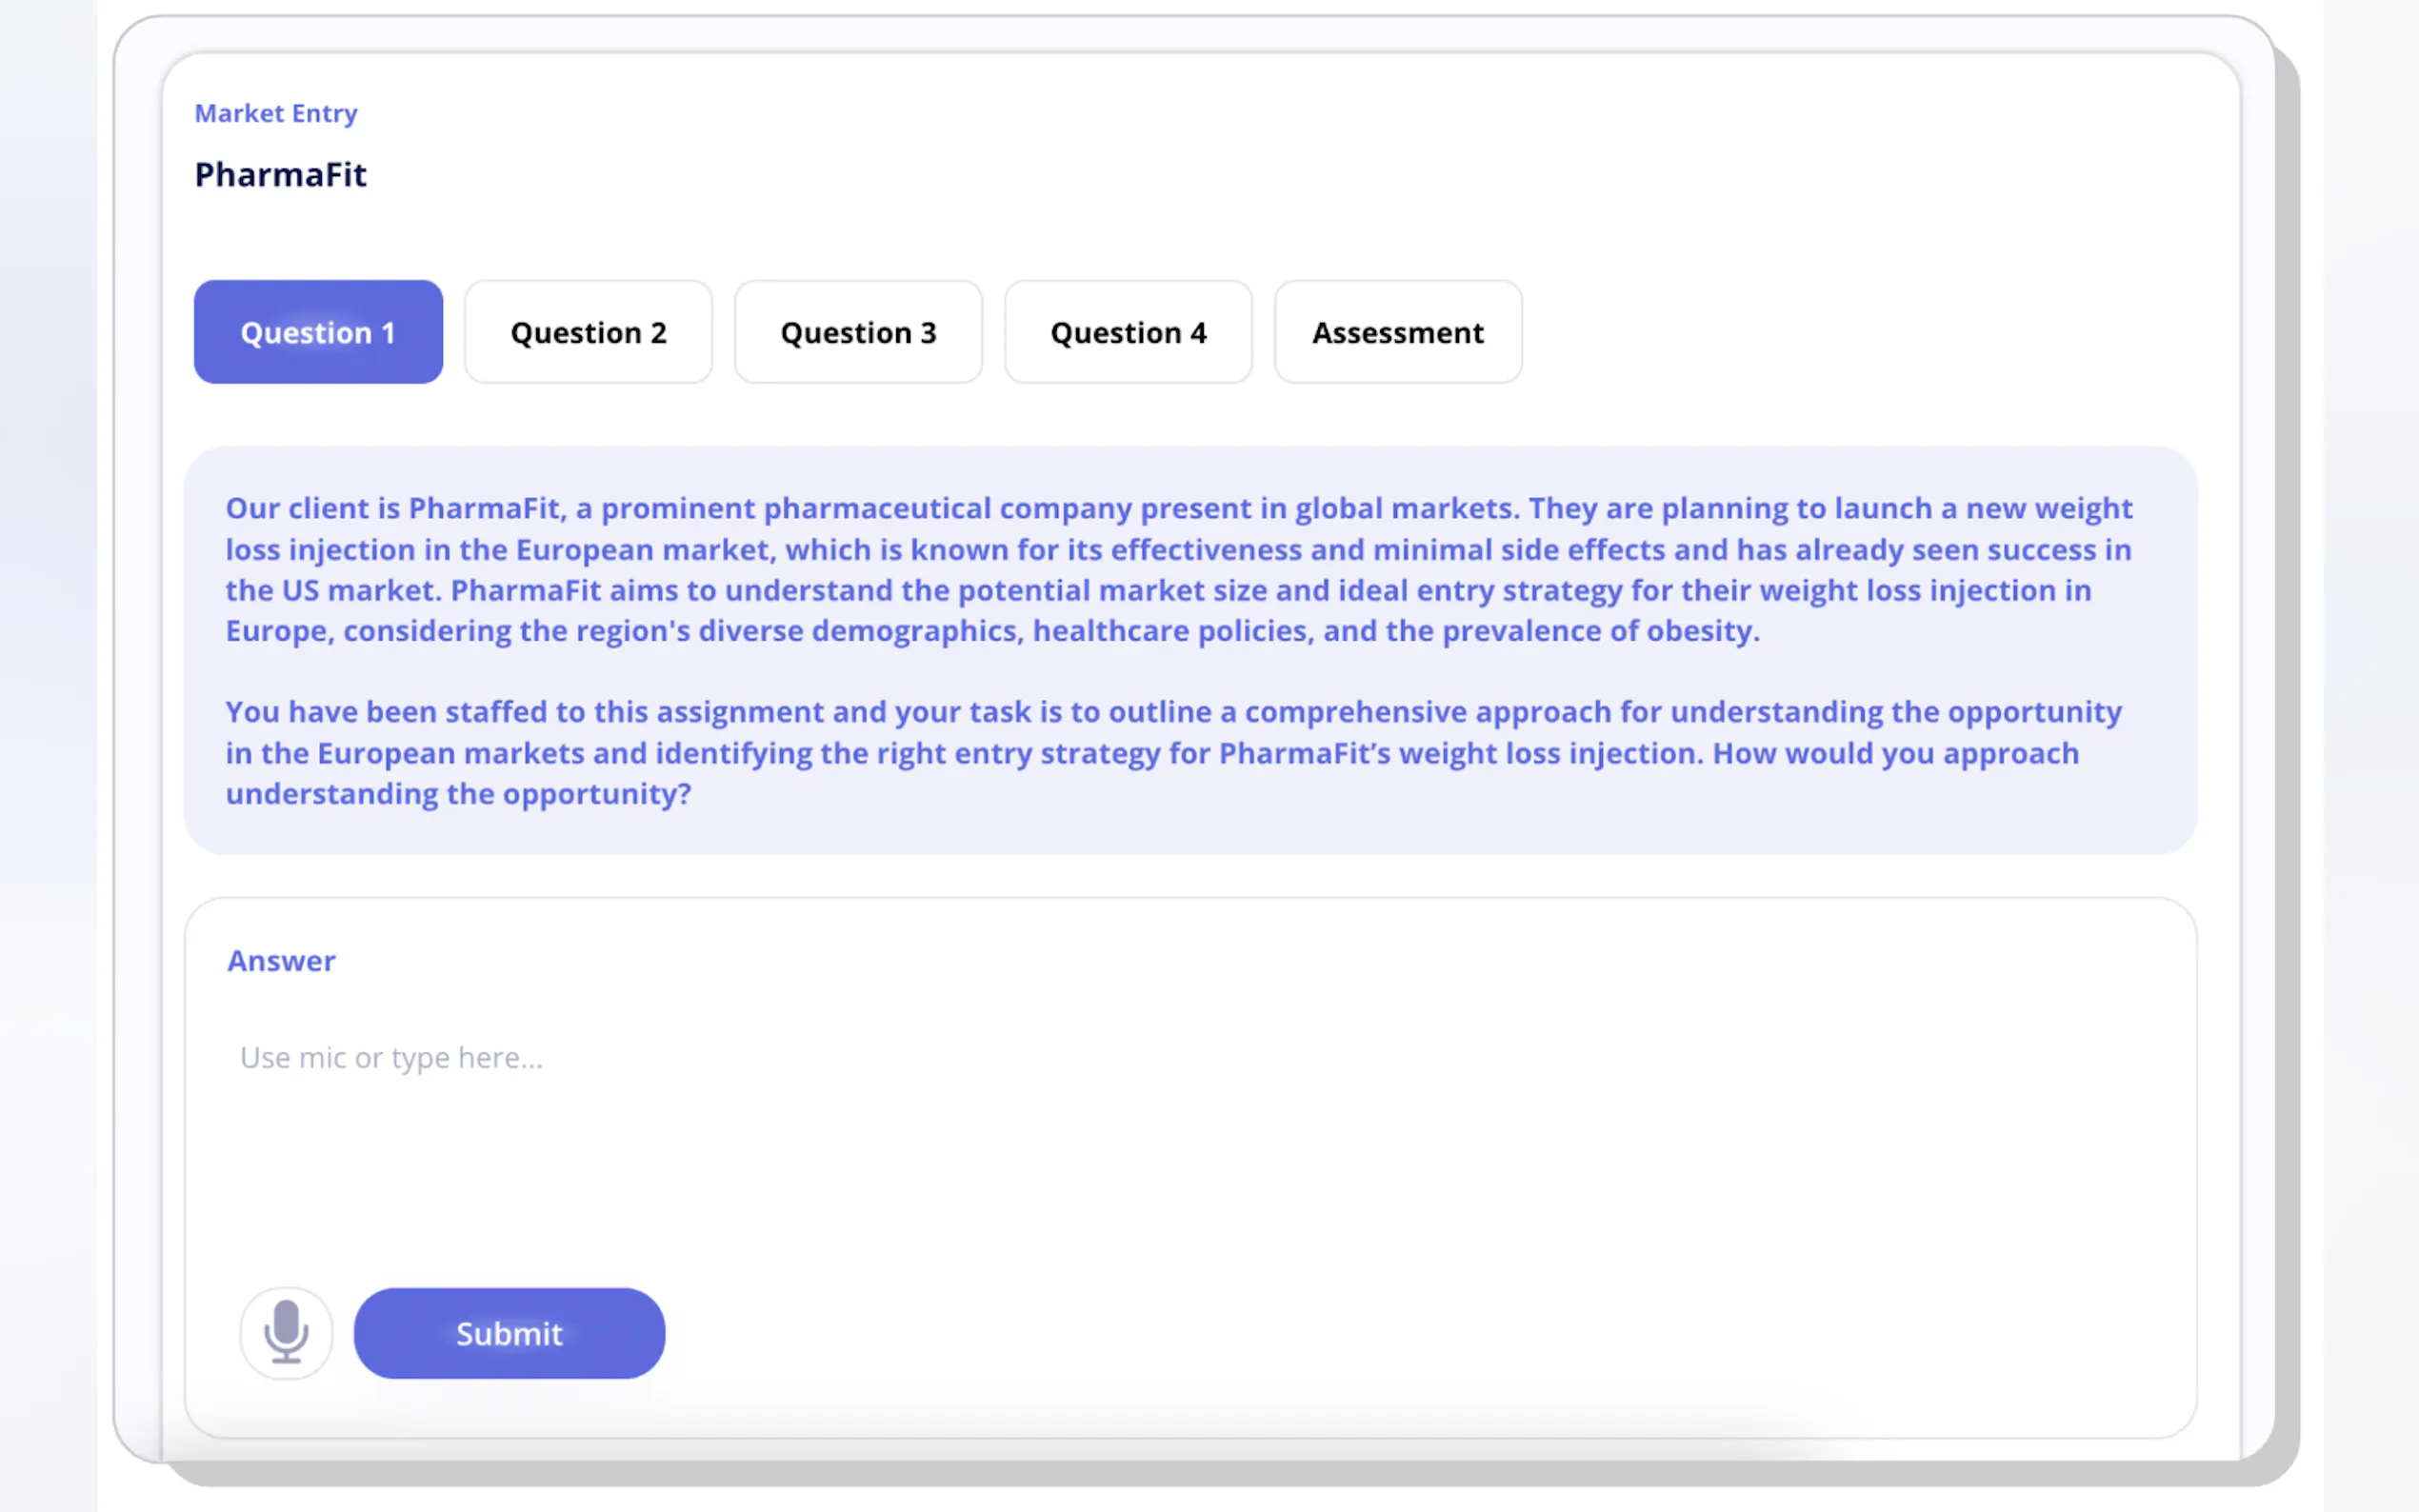2419x1512 pixels.
Task: Click the 'You have been staffed' paragraph
Action: 1170,752
